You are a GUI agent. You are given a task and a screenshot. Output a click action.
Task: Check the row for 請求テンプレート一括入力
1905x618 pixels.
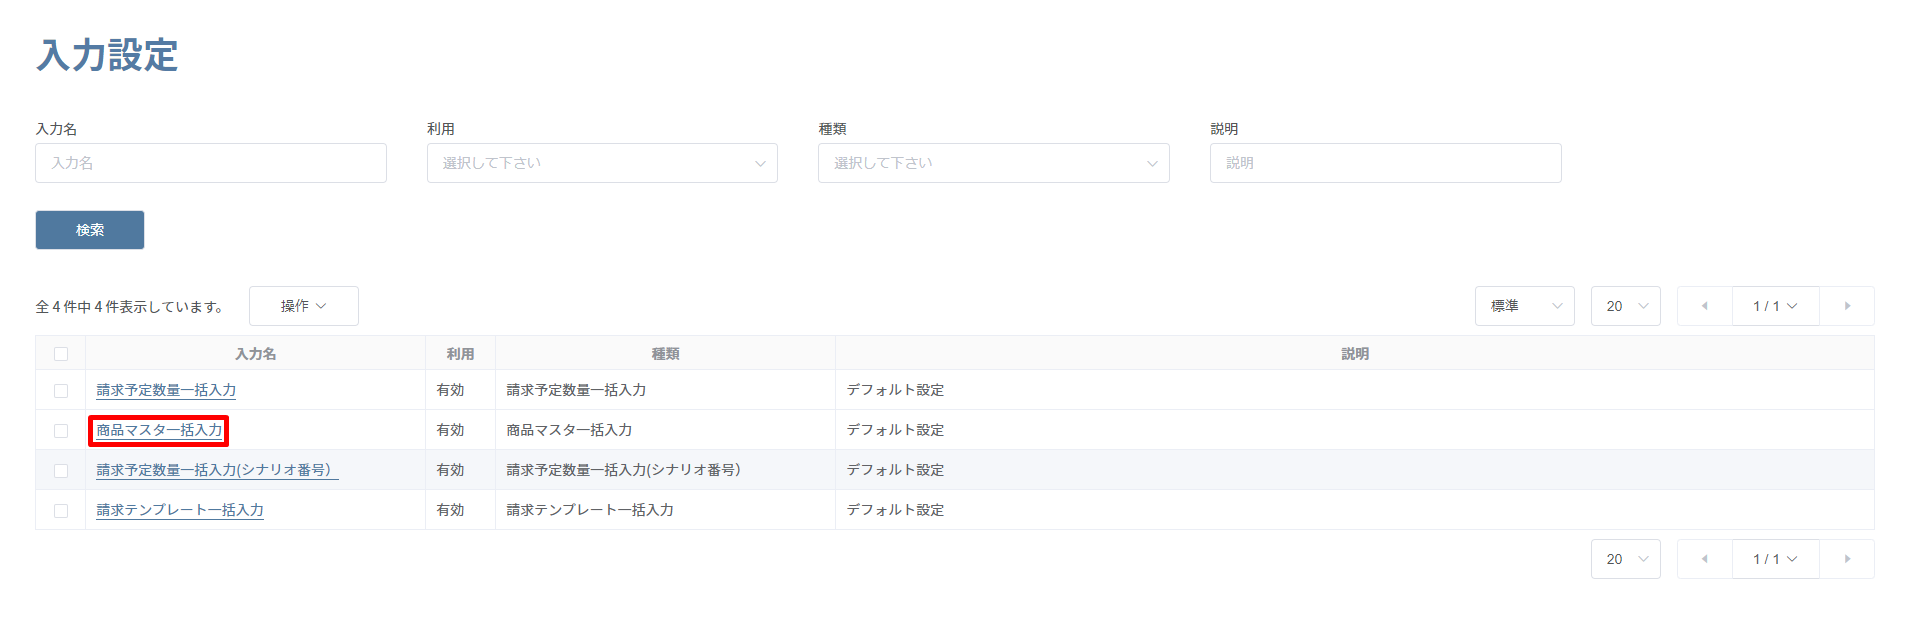[x=61, y=511]
